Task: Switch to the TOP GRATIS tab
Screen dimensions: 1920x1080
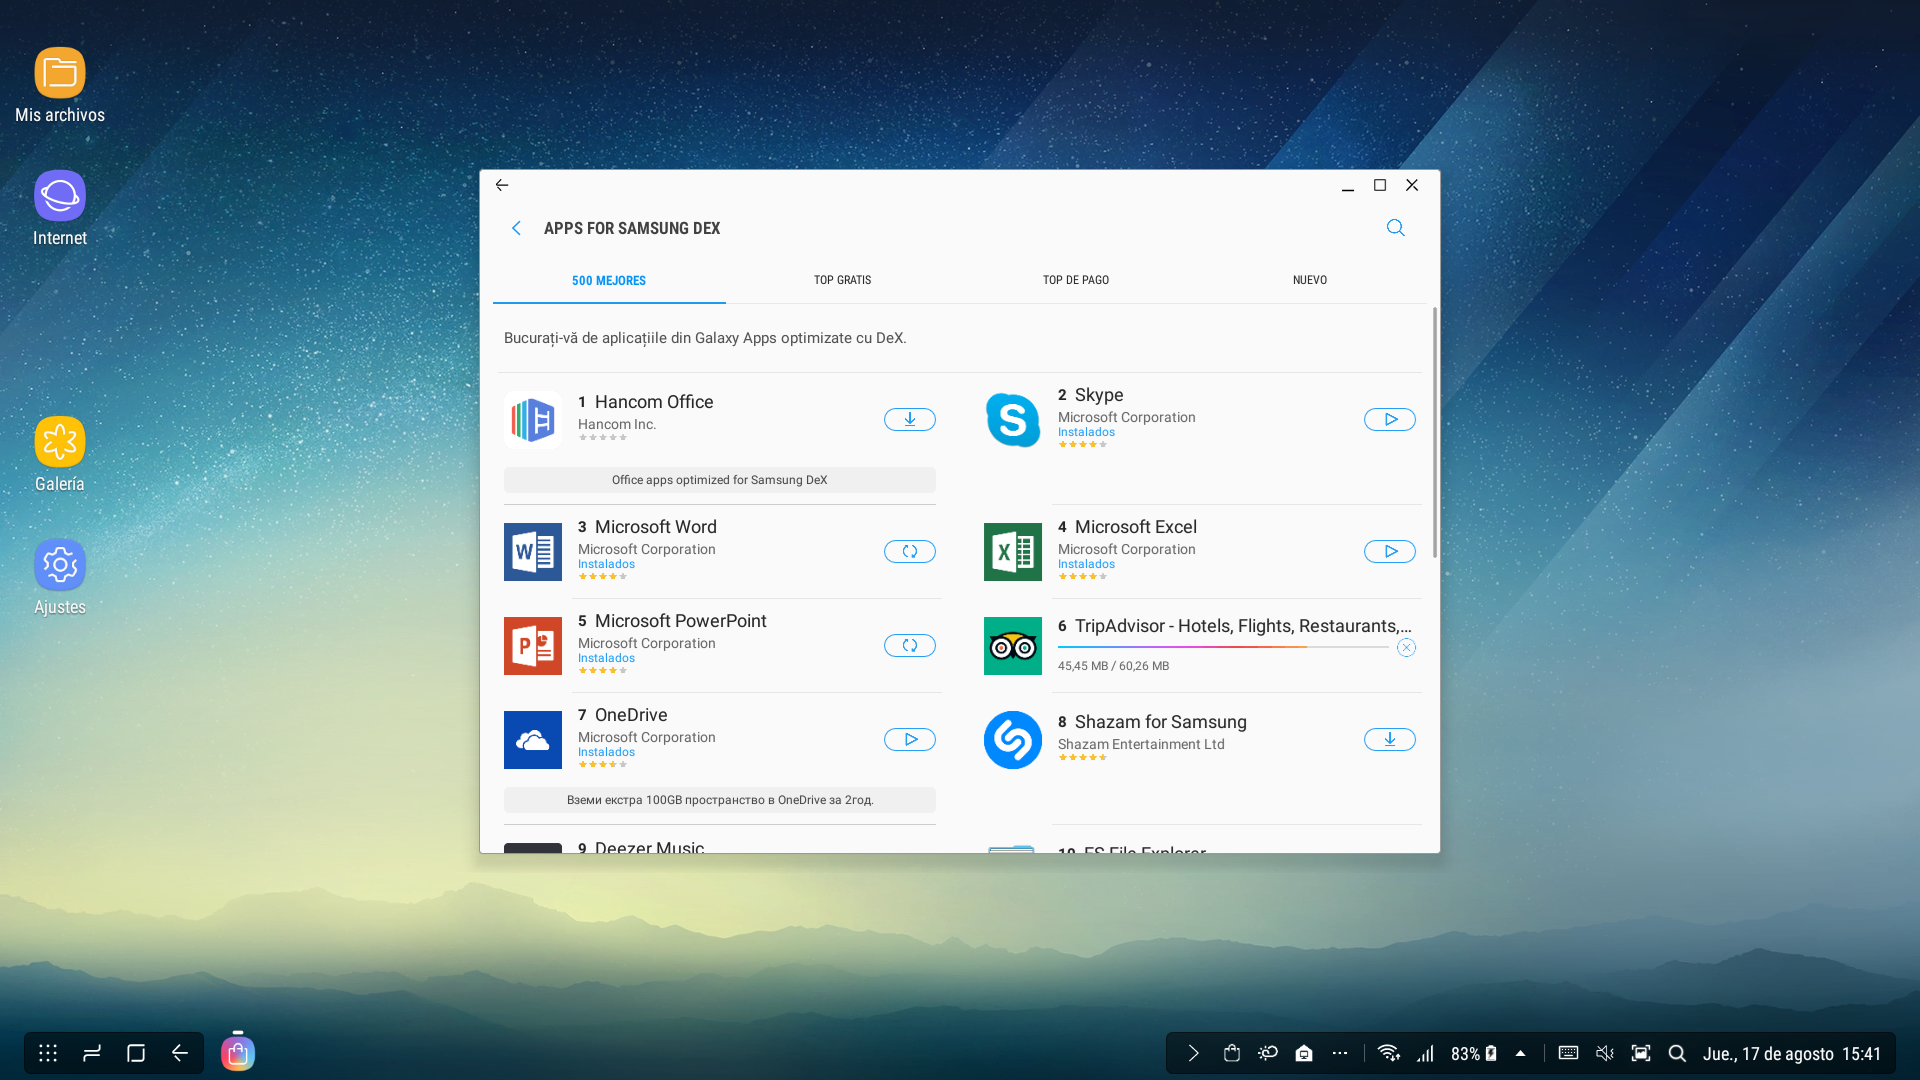Action: 842,281
